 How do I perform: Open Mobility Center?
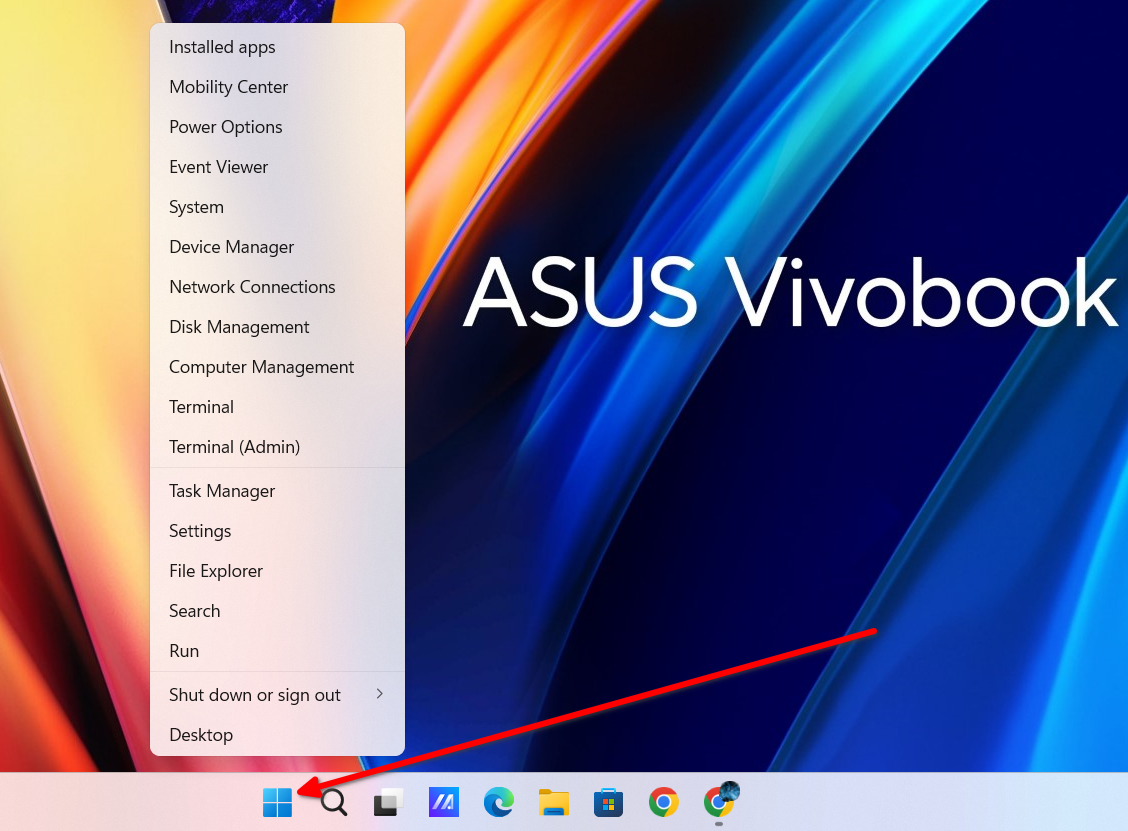(277, 87)
